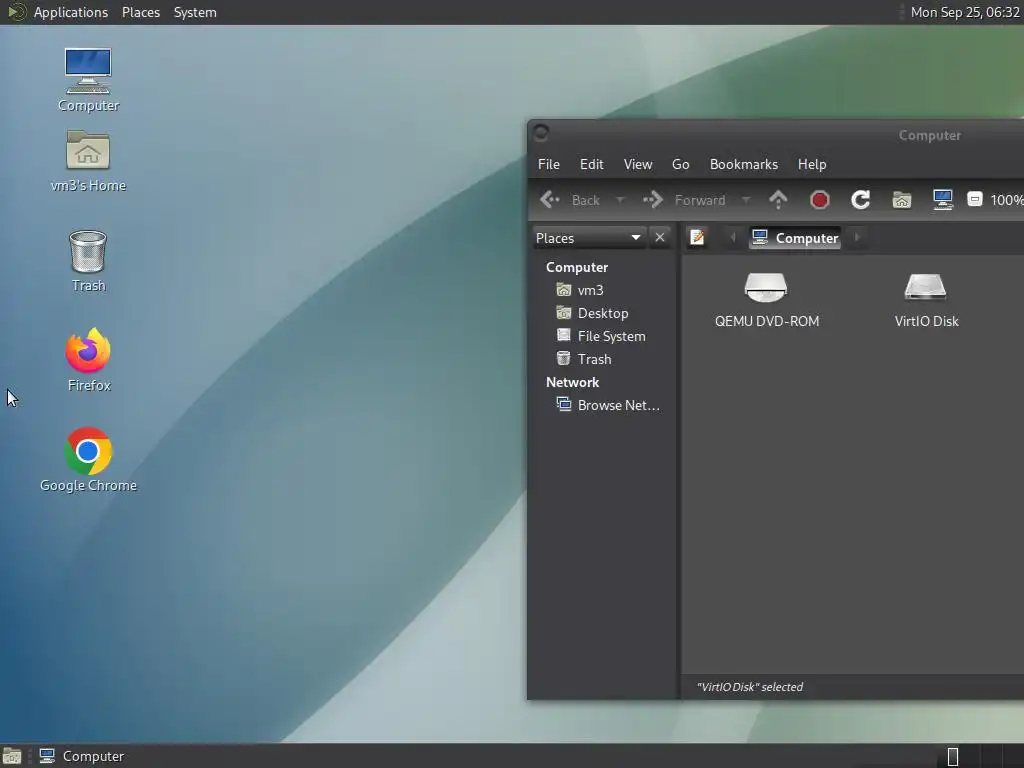The image size is (1024, 768).
Task: Click the Computer toolbar icon
Action: coord(942,200)
